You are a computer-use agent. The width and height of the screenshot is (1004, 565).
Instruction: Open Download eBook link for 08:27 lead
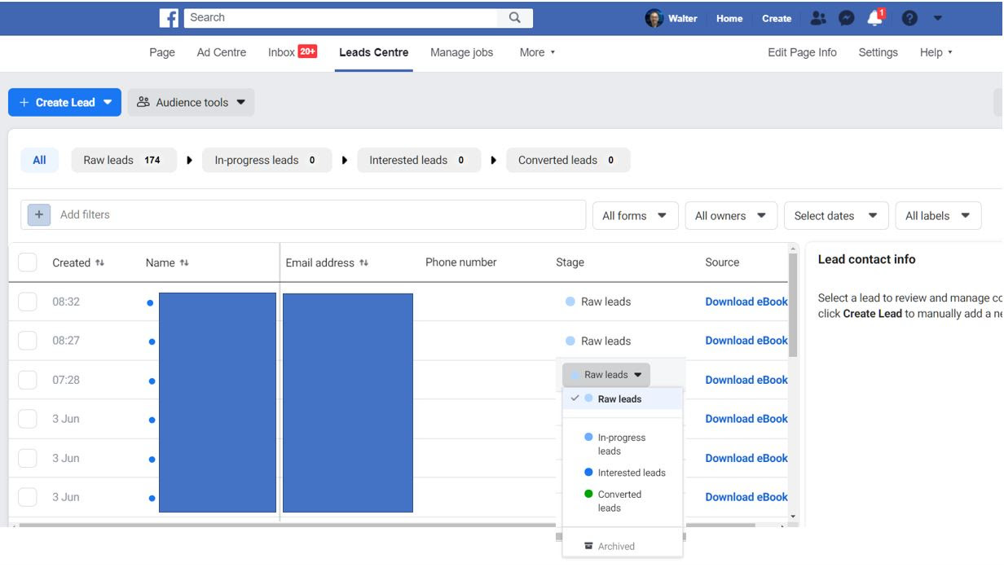point(746,341)
